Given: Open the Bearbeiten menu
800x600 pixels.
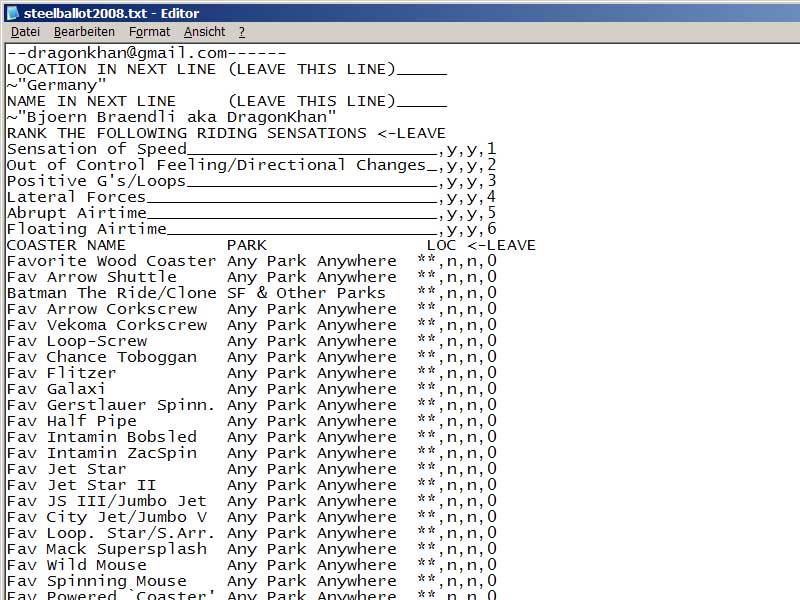Looking at the screenshot, I should 84,32.
